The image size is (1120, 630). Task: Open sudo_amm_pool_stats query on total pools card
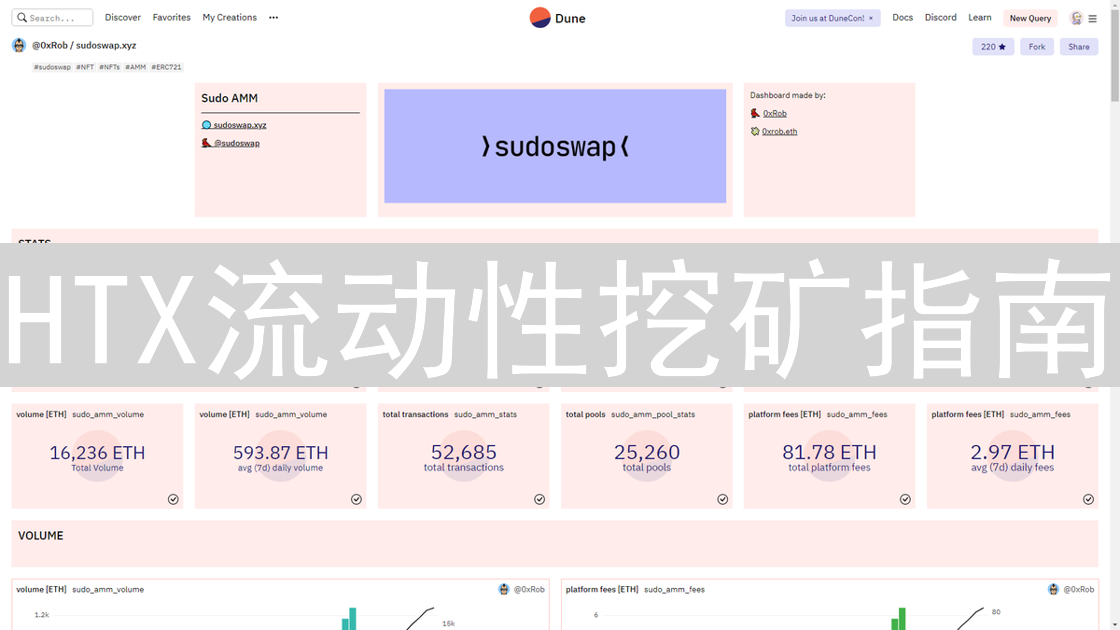click(x=653, y=414)
